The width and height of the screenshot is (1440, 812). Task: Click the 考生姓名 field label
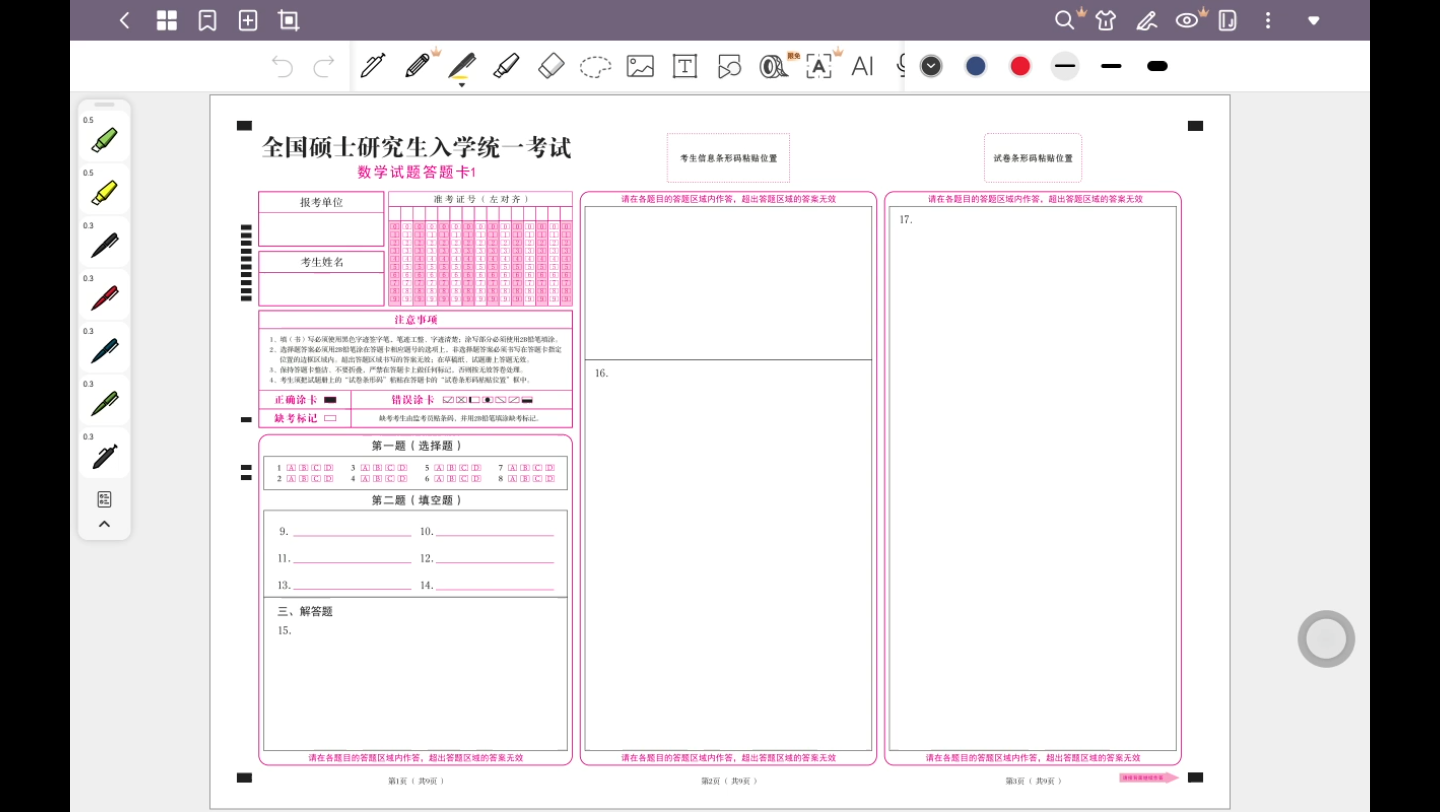point(322,262)
